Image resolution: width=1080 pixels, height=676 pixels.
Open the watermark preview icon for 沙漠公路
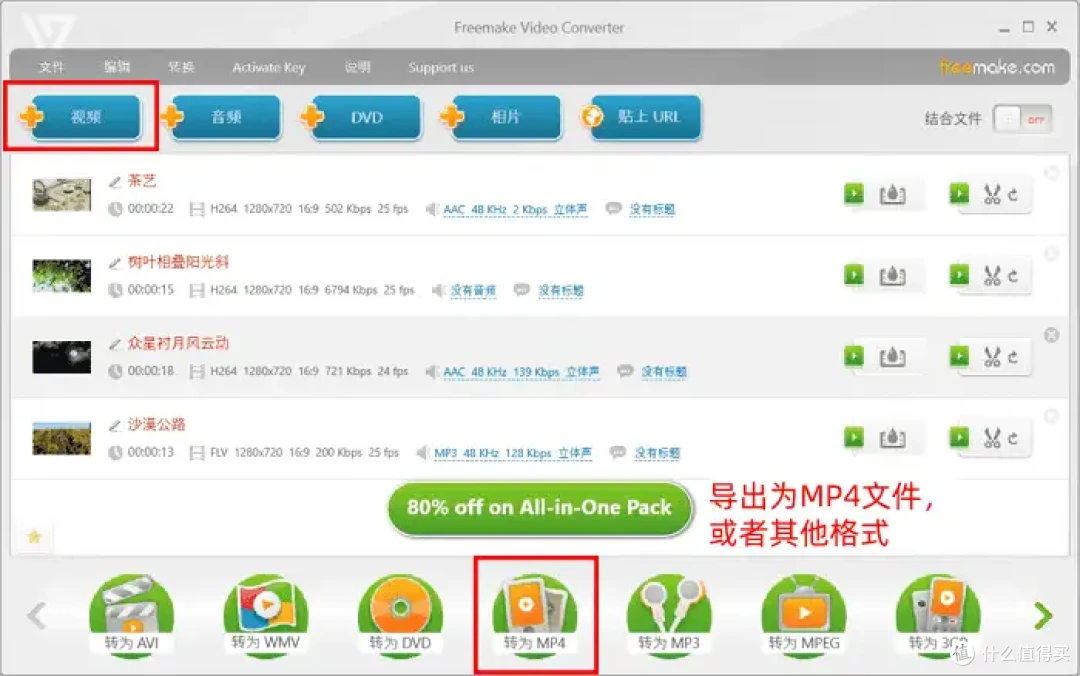[x=892, y=439]
